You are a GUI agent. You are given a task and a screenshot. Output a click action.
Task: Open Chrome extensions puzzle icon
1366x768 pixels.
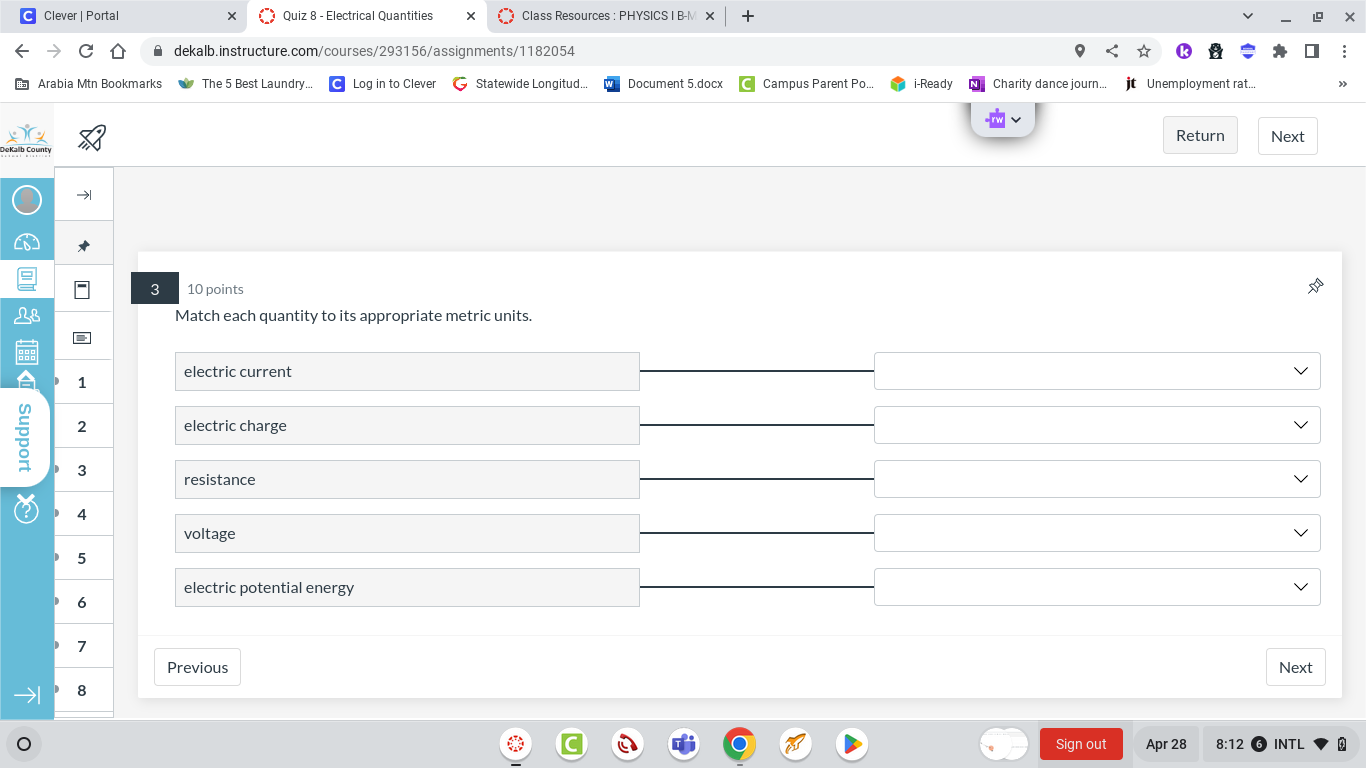tap(1280, 51)
